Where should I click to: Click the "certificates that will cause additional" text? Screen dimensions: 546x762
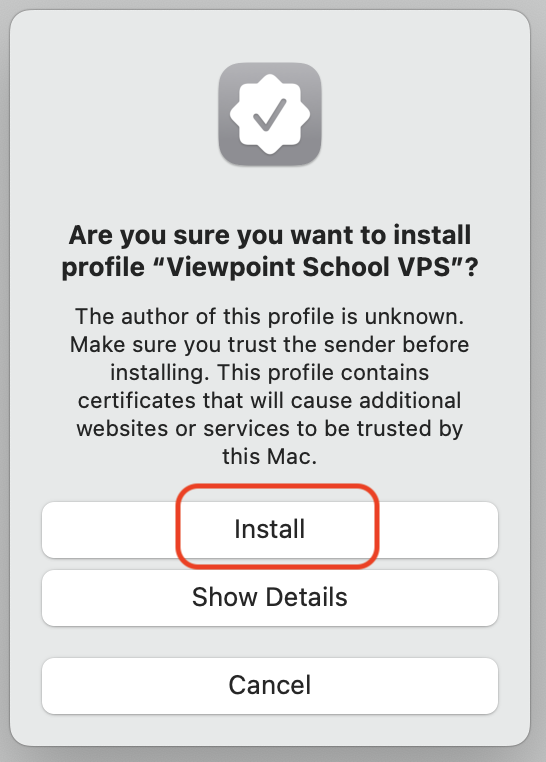click(x=270, y=400)
